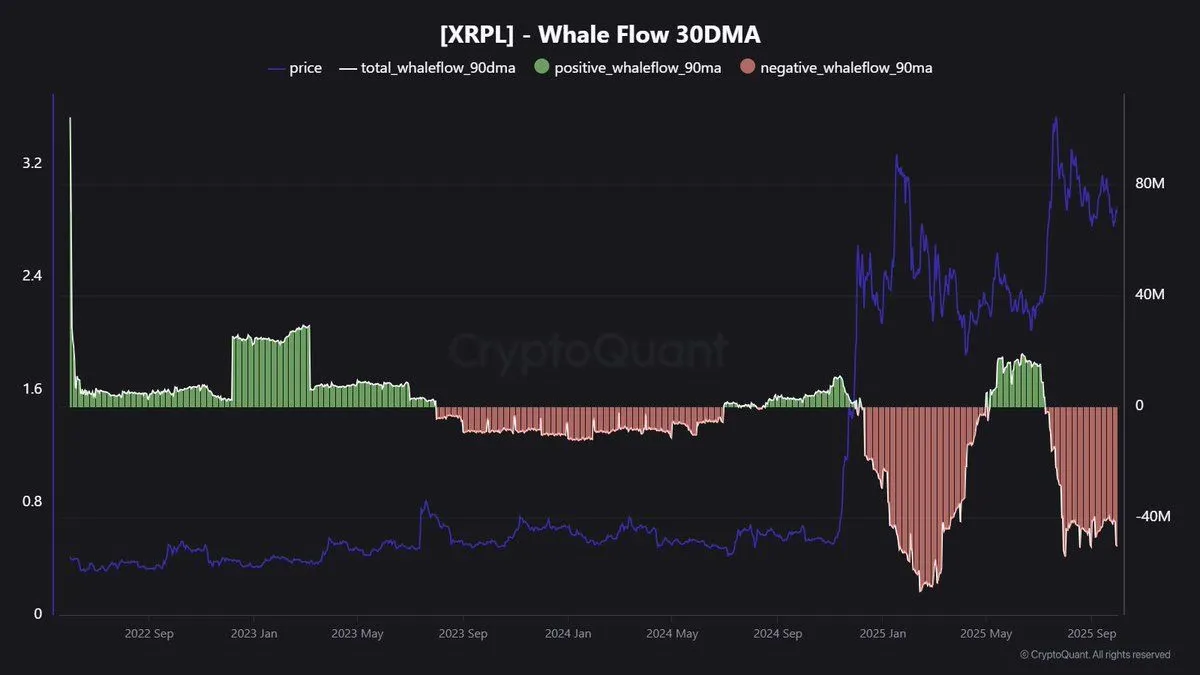The width and height of the screenshot is (1200, 675).
Task: Click the chart title XRPL Whale Flow 30DMA
Action: [x=600, y=35]
